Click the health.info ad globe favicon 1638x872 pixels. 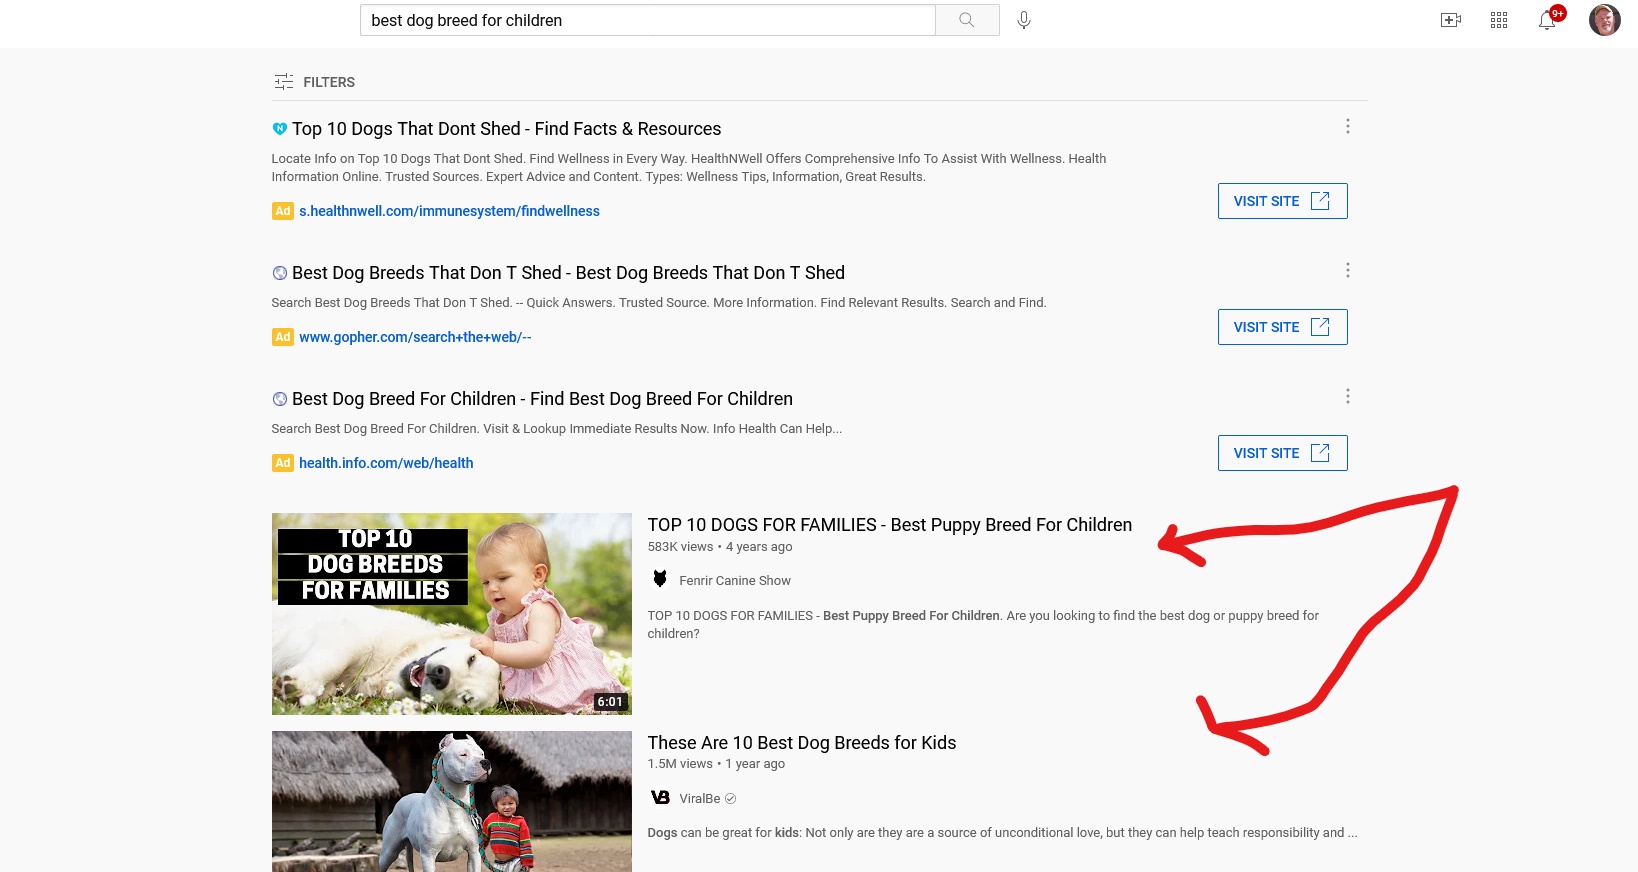click(x=280, y=399)
